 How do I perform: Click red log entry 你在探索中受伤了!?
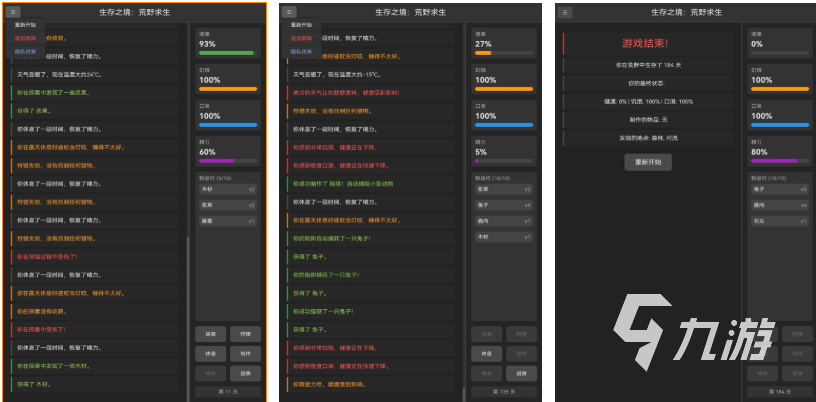[95, 330]
